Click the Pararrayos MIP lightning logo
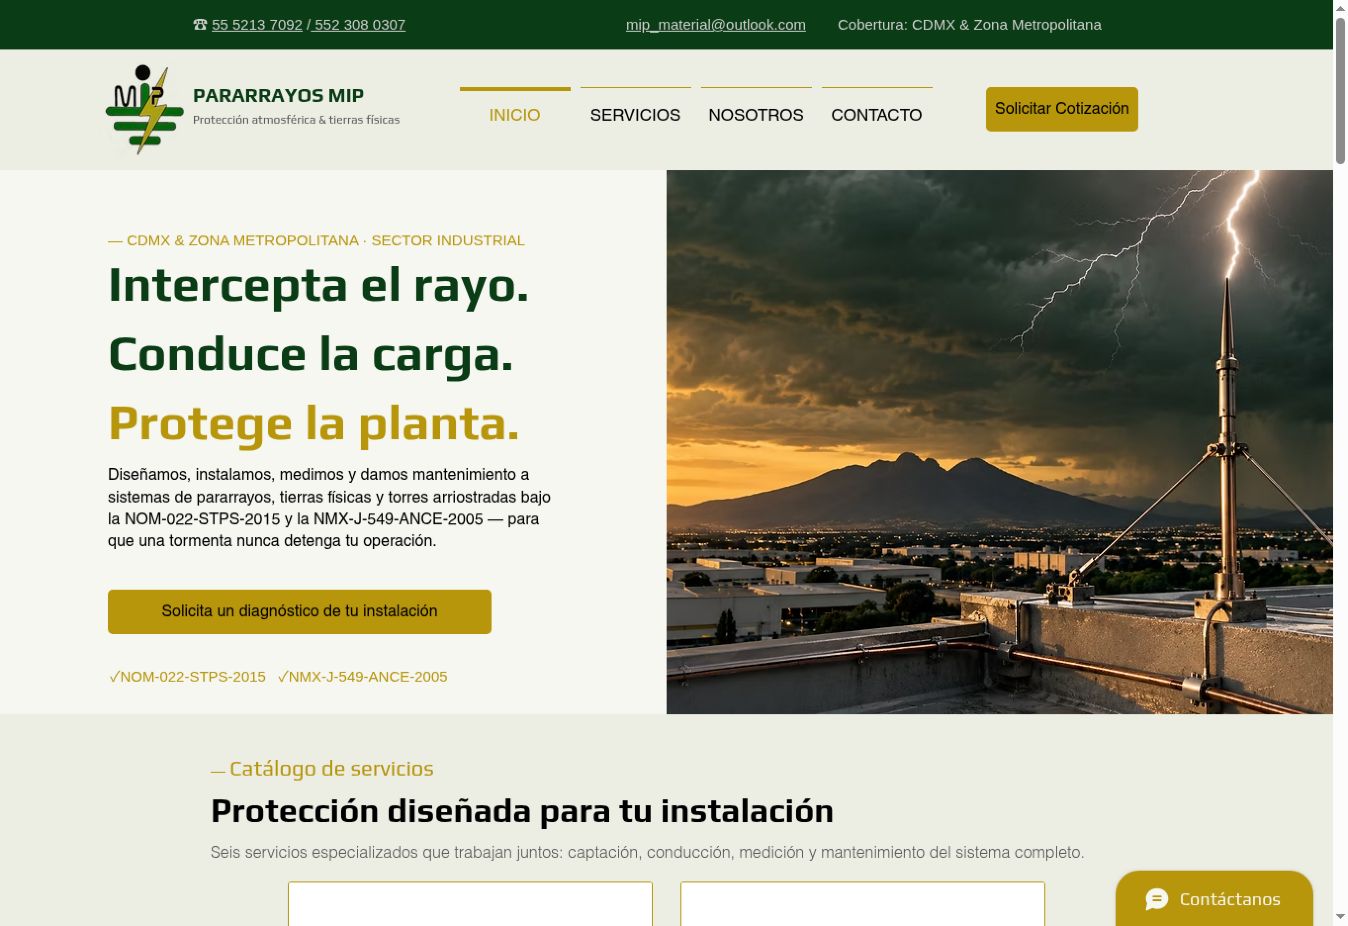Image resolution: width=1348 pixels, height=926 pixels. coord(145,110)
